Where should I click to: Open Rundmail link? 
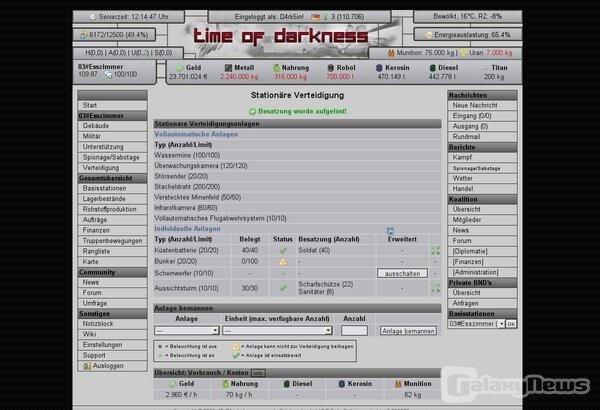tap(482, 137)
